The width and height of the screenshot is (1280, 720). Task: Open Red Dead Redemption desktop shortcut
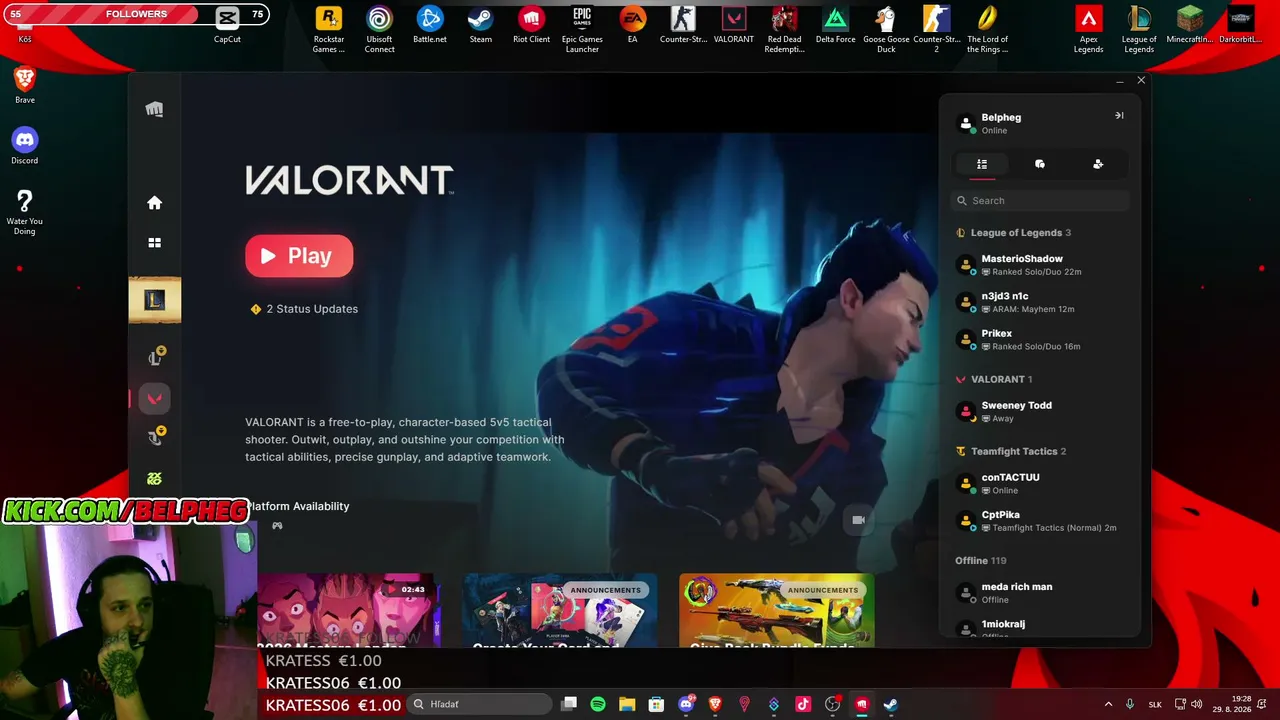click(x=784, y=30)
